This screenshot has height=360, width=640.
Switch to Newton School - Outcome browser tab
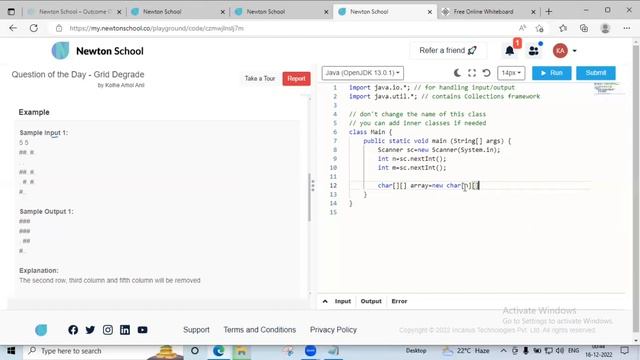pyautogui.click(x=74, y=12)
